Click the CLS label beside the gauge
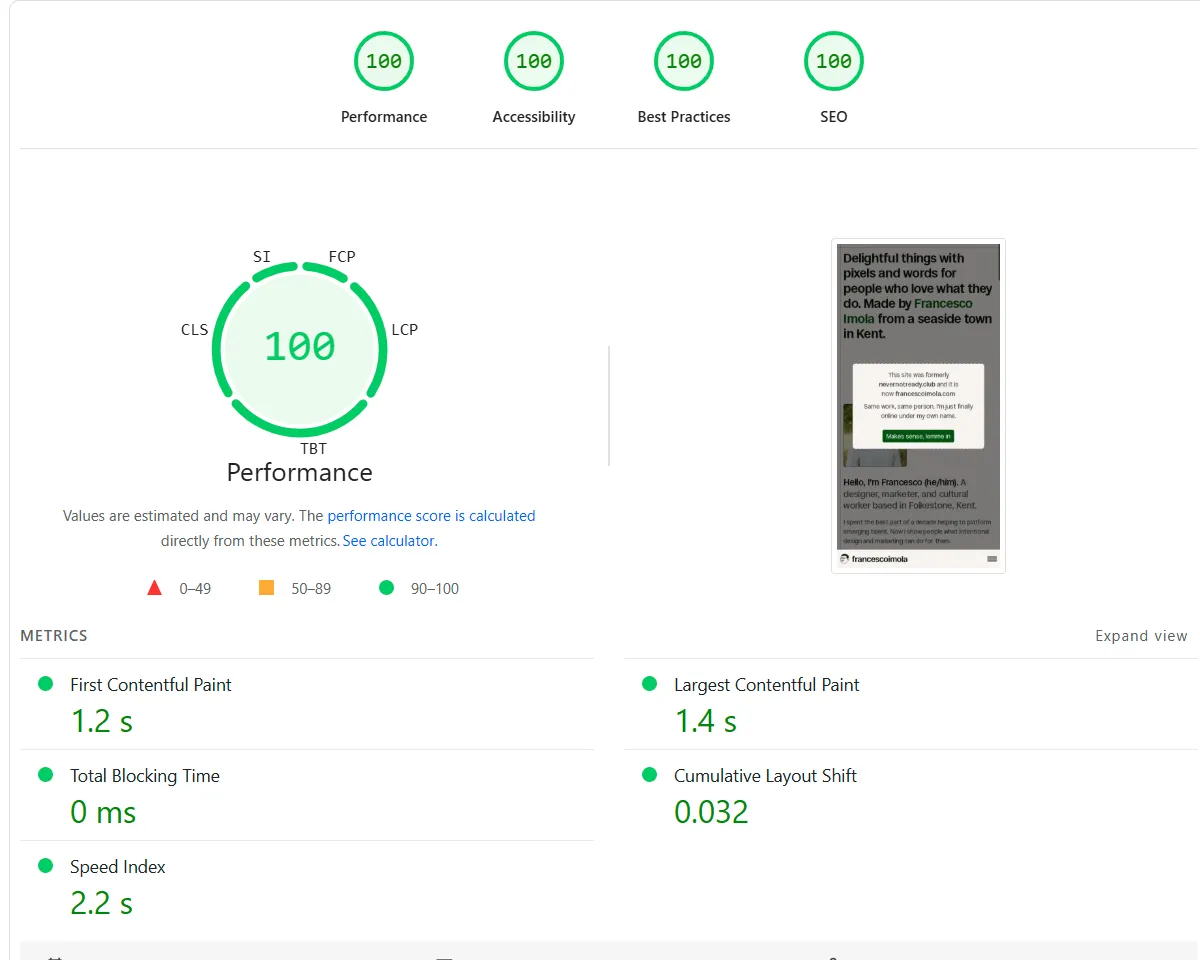 point(194,329)
